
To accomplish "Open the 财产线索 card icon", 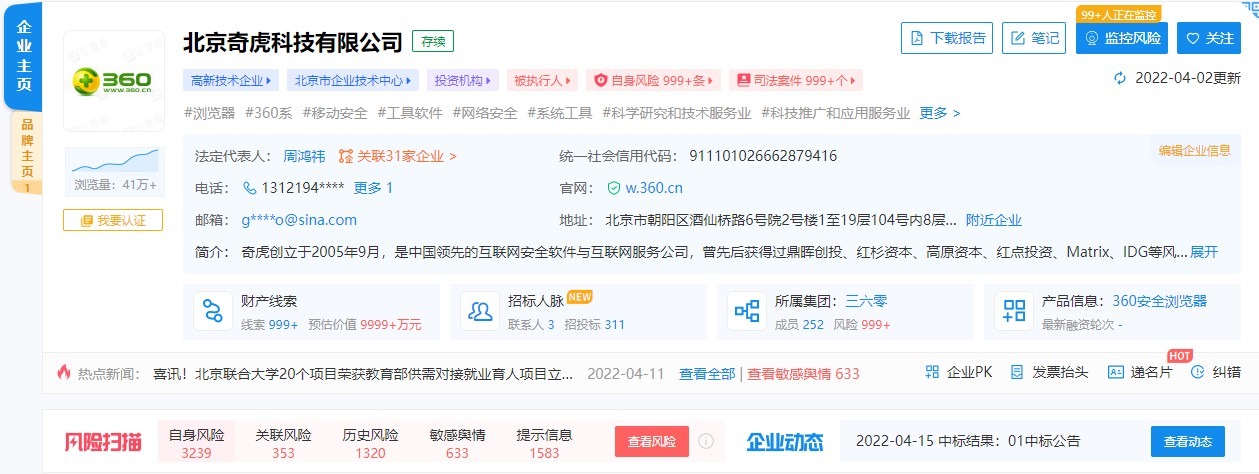I will tap(212, 312).
